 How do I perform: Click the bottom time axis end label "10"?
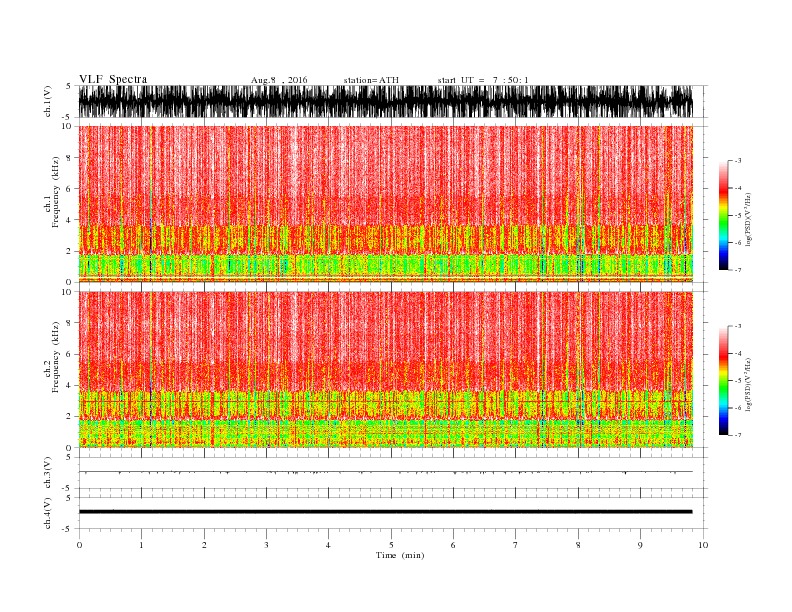pos(703,545)
